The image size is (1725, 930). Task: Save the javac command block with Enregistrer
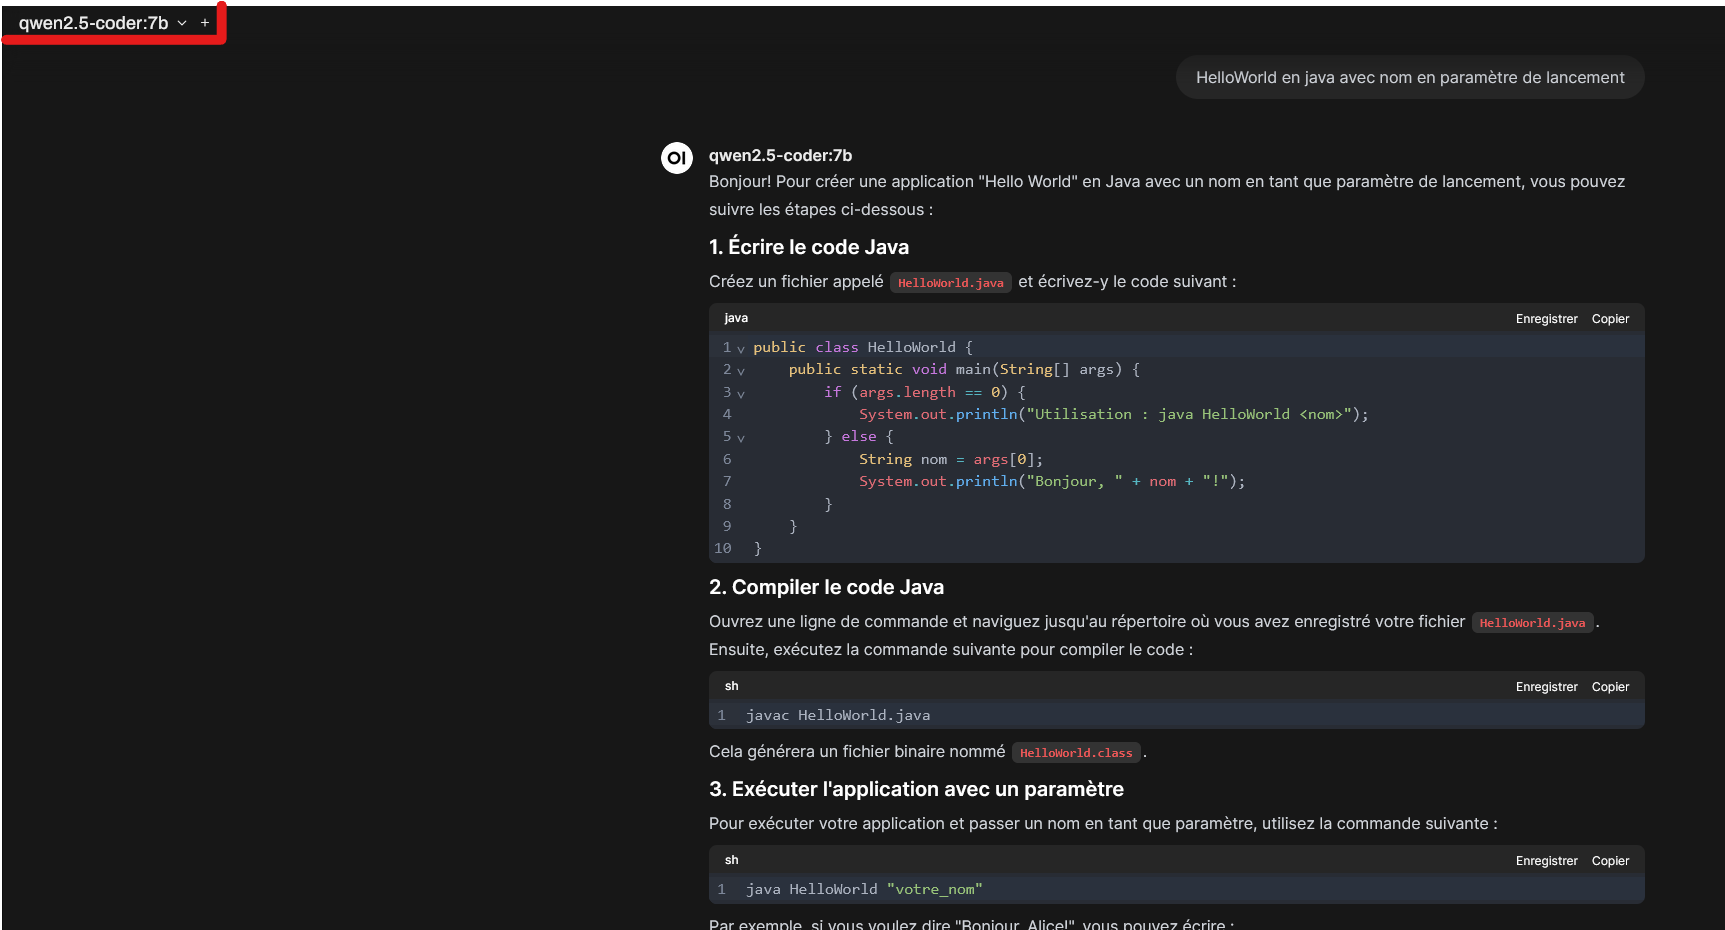(x=1546, y=687)
